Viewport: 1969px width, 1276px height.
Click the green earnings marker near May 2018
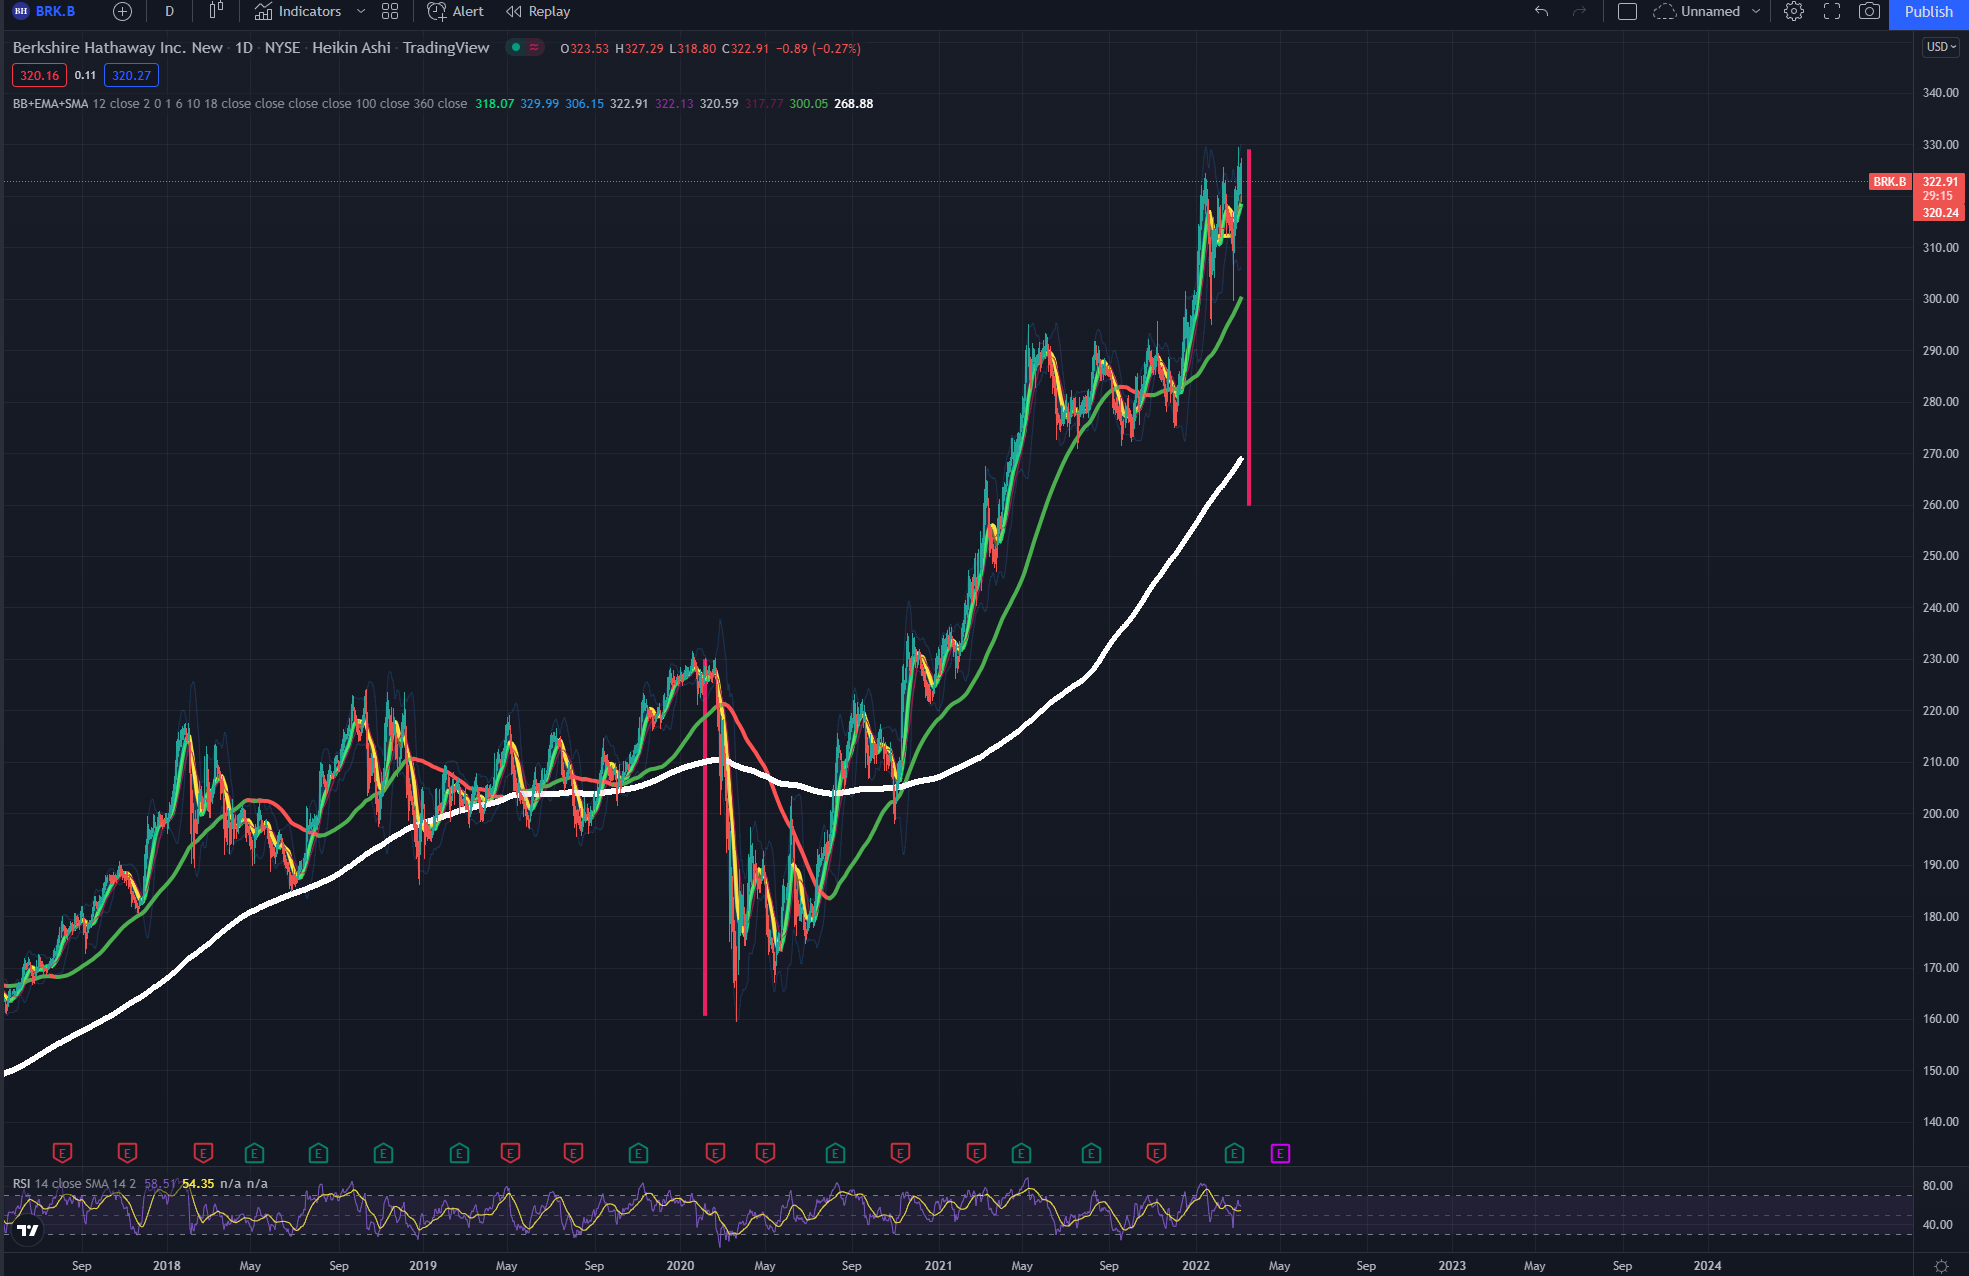(254, 1153)
